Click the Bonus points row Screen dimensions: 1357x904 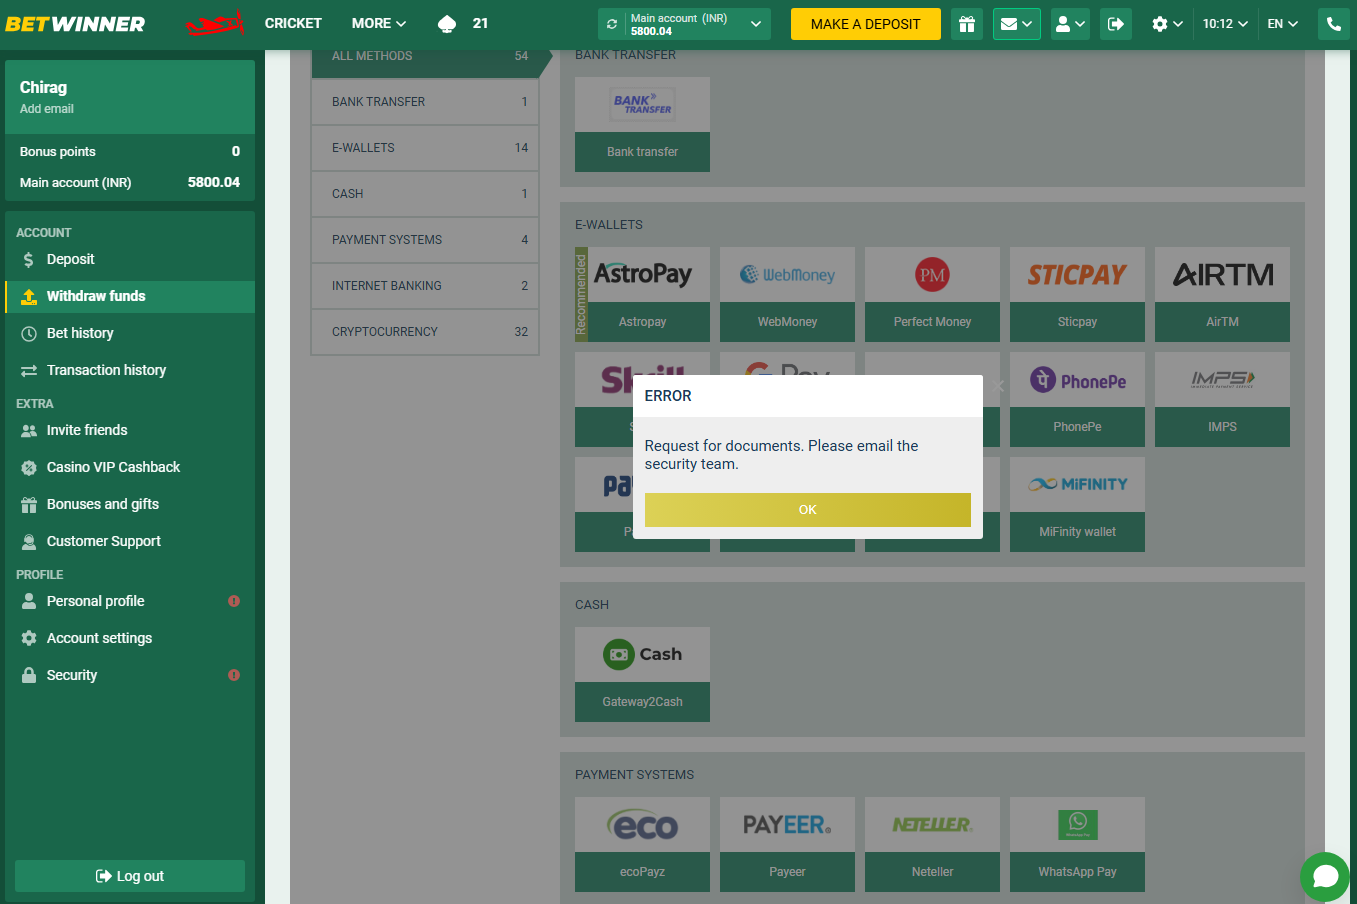tap(130, 151)
